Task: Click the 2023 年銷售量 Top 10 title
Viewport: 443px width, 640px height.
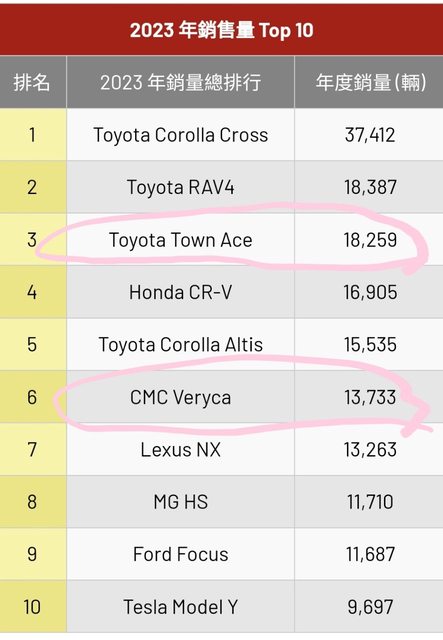Action: (x=221, y=30)
